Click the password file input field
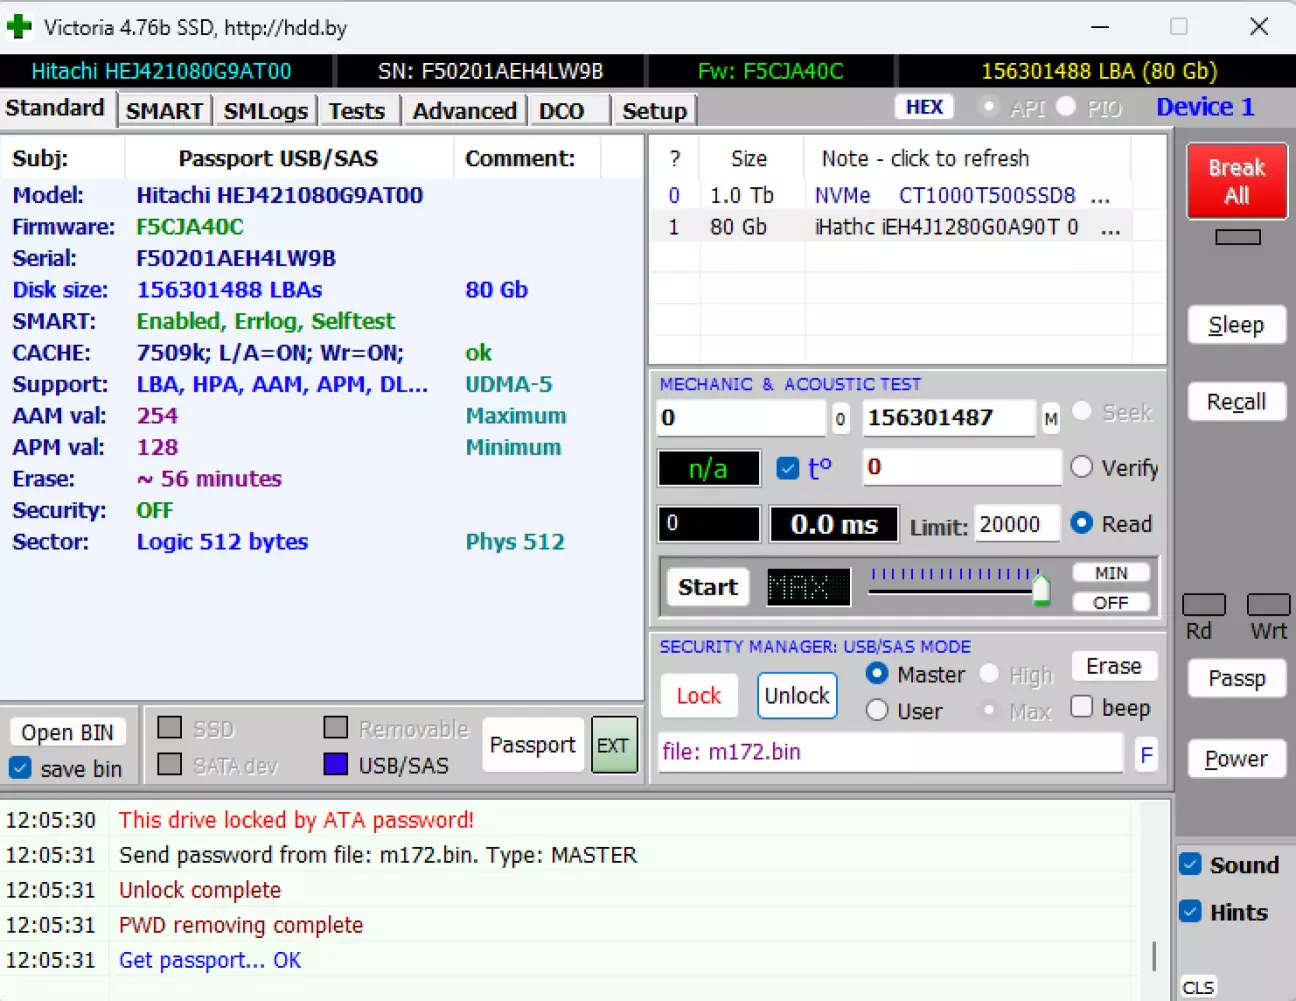The image size is (1296, 1001). click(x=890, y=752)
